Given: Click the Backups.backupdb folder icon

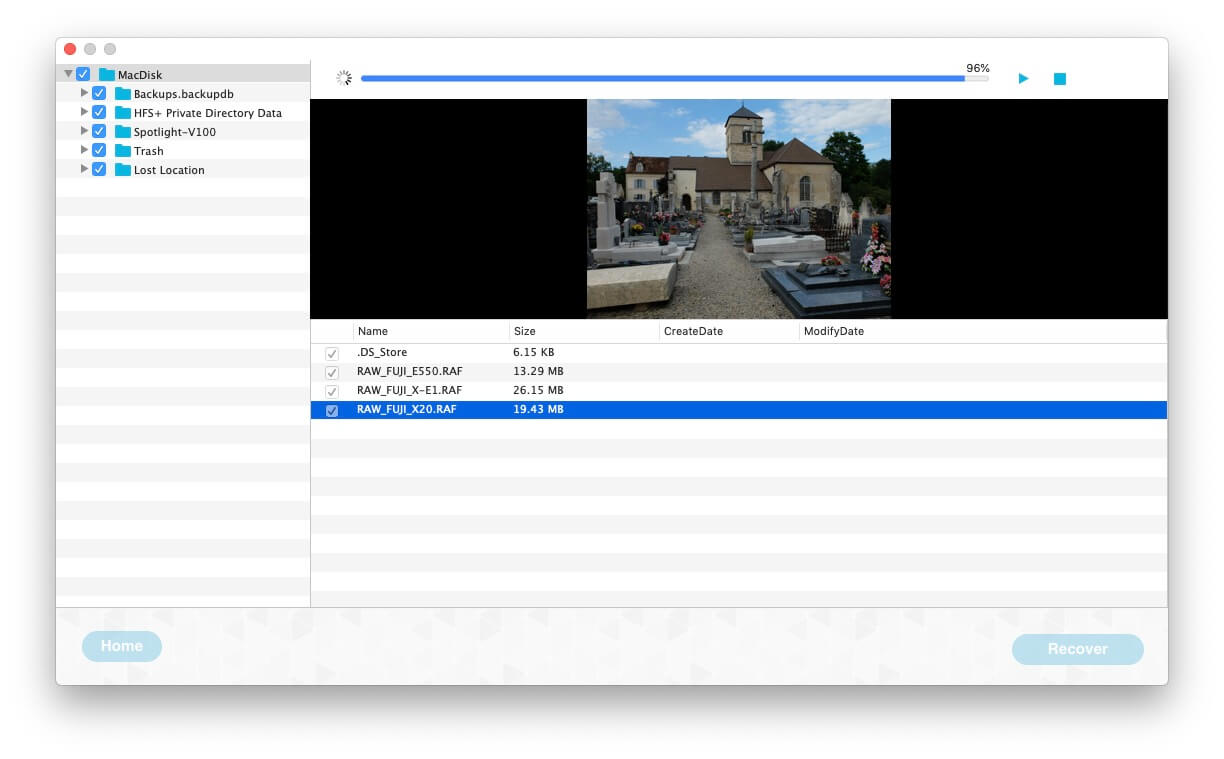Looking at the screenshot, I should (x=123, y=94).
